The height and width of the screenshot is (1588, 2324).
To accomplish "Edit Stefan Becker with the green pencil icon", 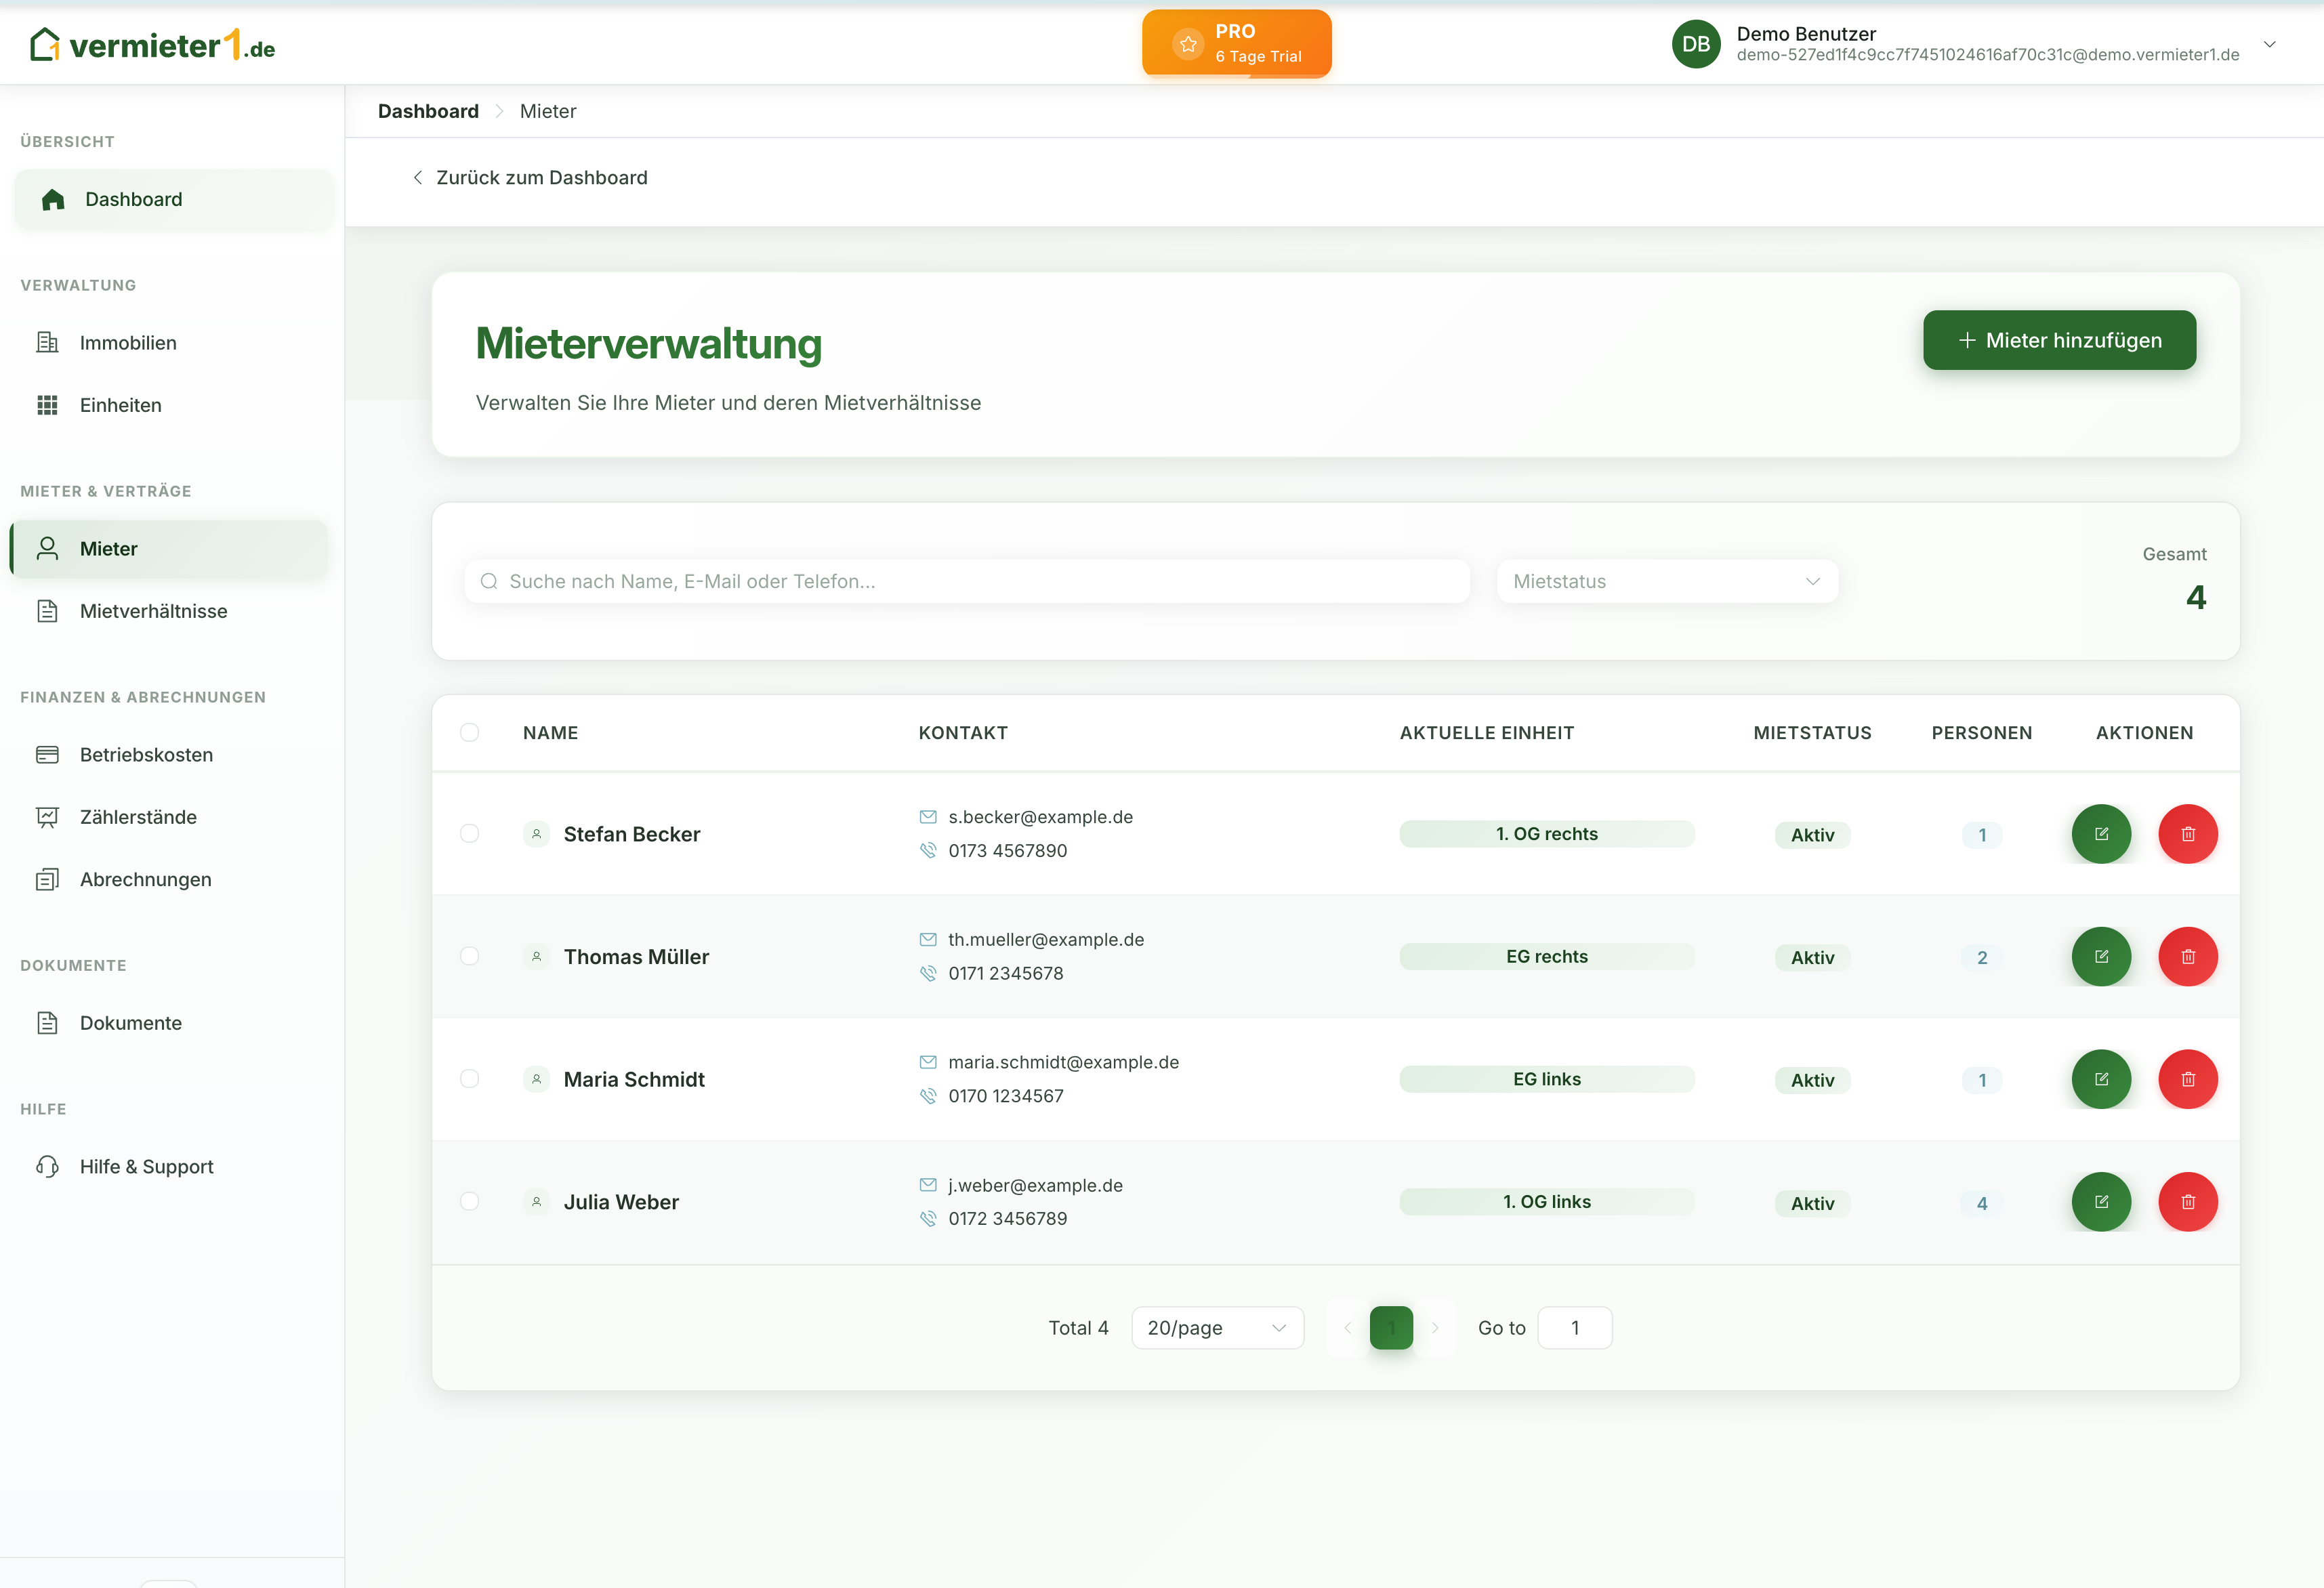I will click(2101, 833).
